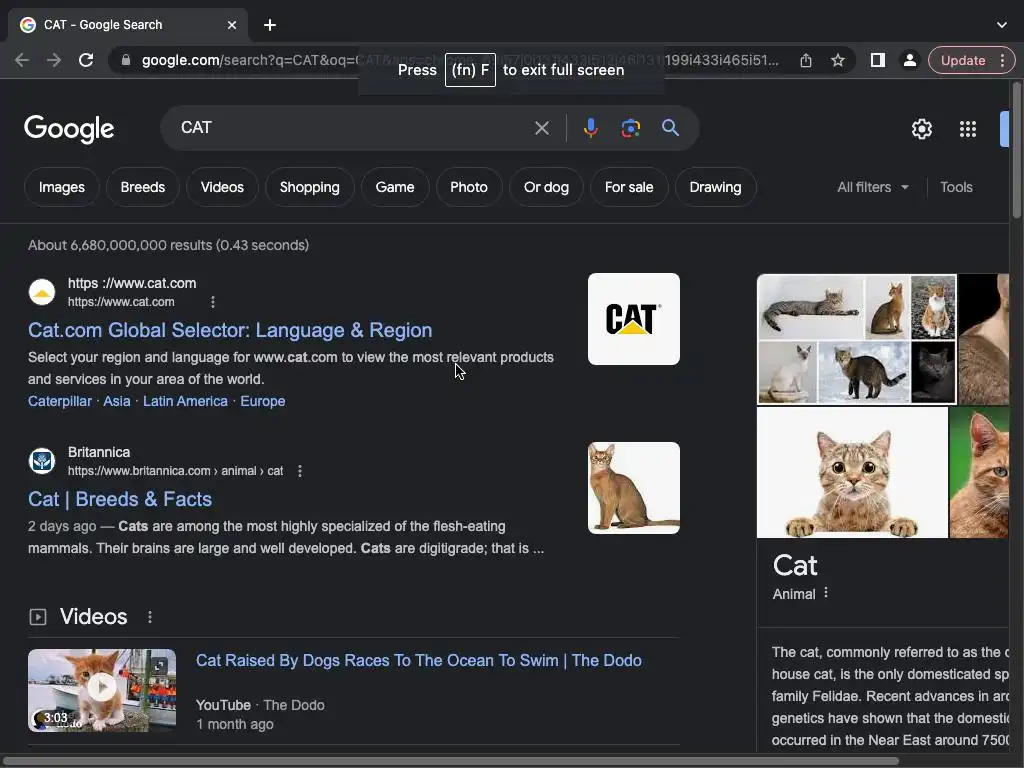This screenshot has height=768, width=1024.
Task: Click the browser forward arrow
Action: (x=54, y=61)
